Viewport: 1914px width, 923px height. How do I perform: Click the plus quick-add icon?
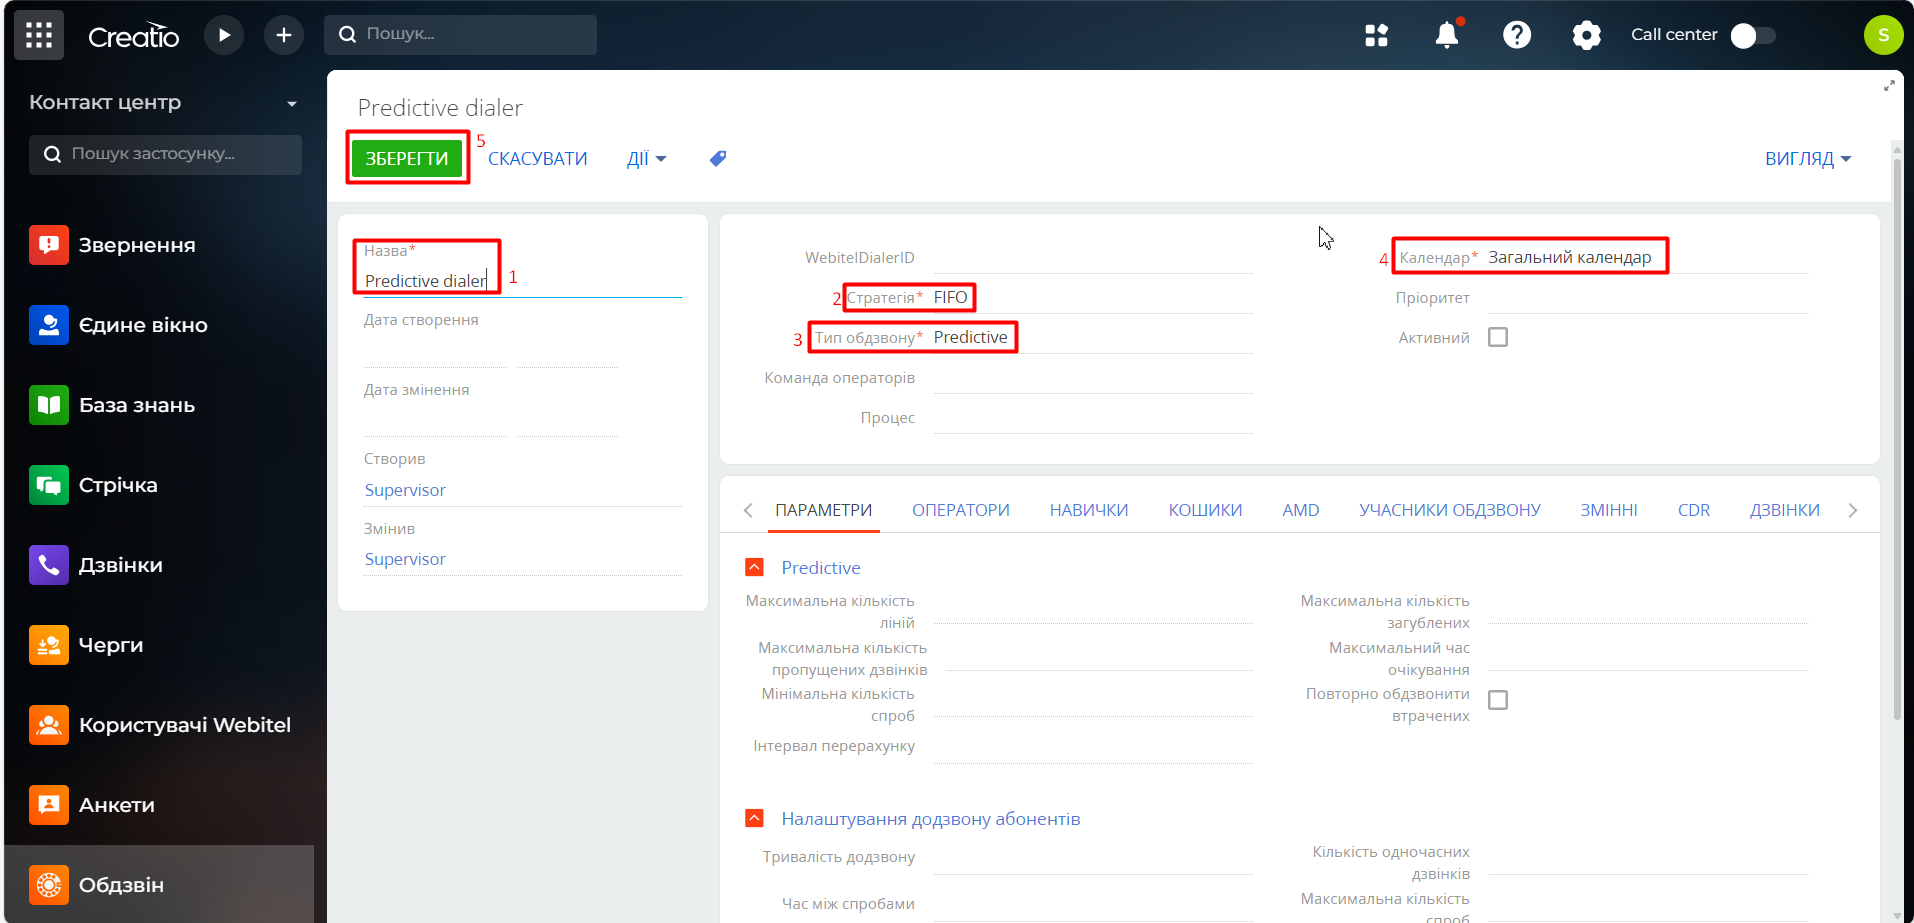[x=284, y=35]
